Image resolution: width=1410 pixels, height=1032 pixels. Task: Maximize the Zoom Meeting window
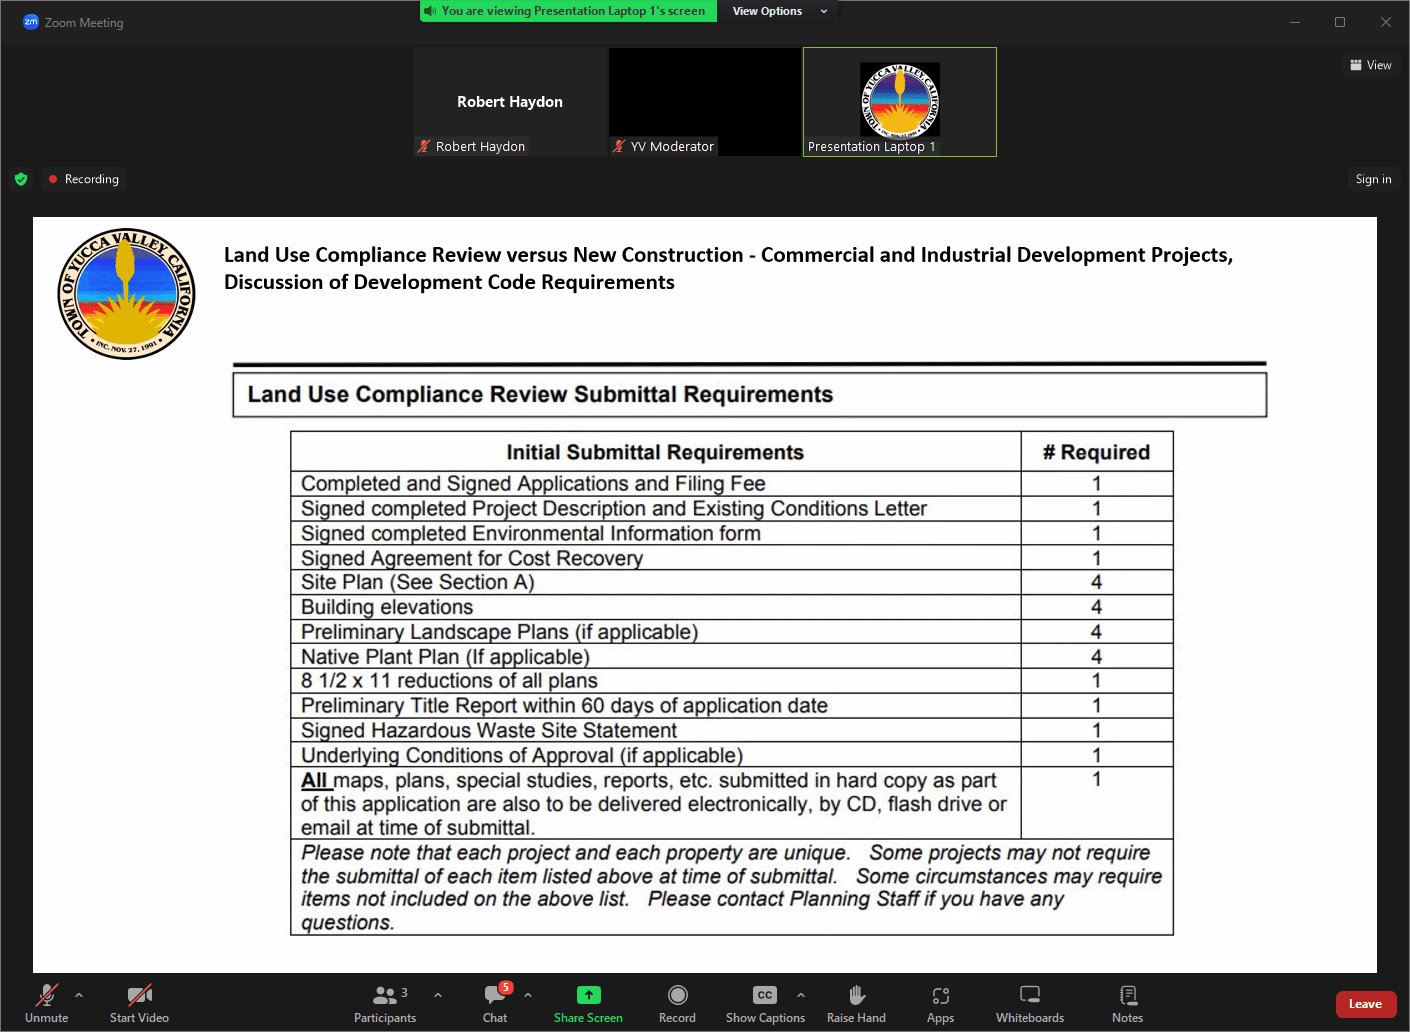[x=1340, y=22]
